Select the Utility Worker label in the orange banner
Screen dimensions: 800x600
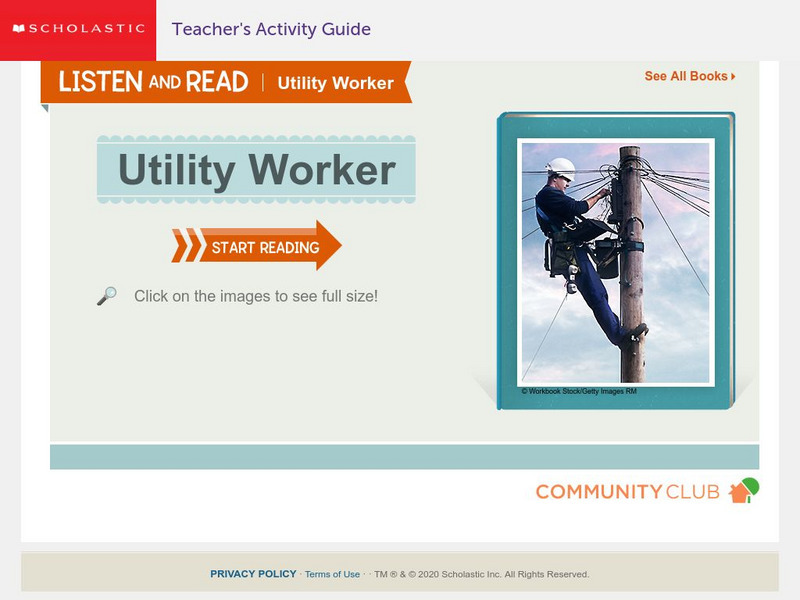pos(334,84)
